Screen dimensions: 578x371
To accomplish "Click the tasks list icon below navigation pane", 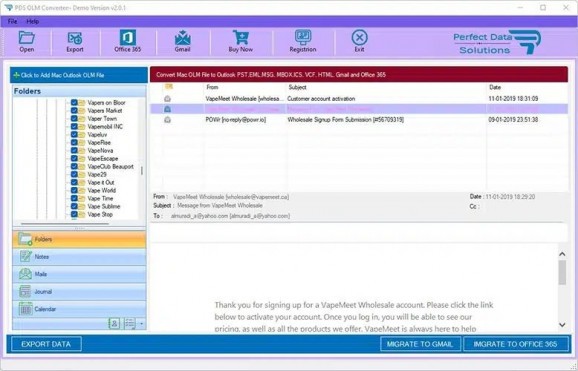I will pos(130,324).
